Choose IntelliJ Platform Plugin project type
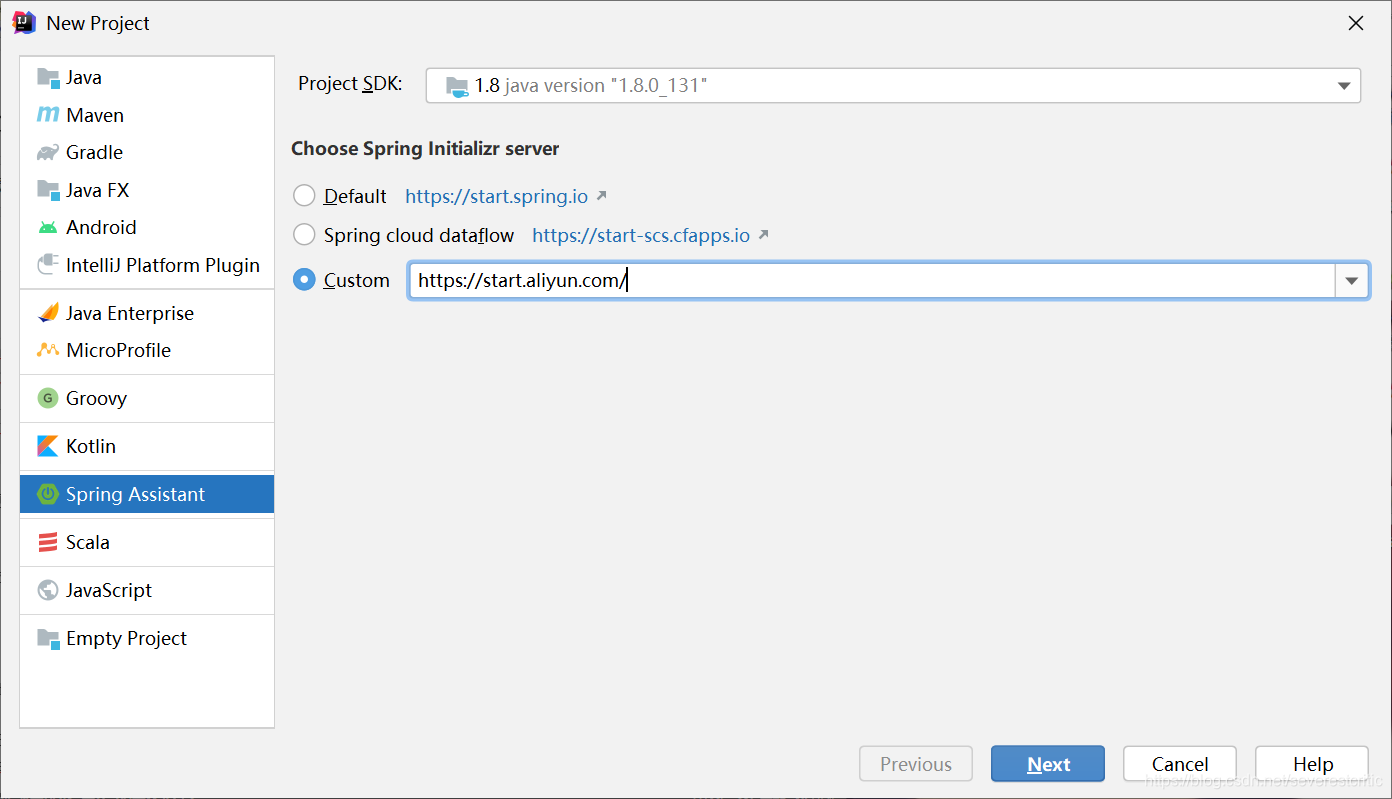 tap(147, 265)
